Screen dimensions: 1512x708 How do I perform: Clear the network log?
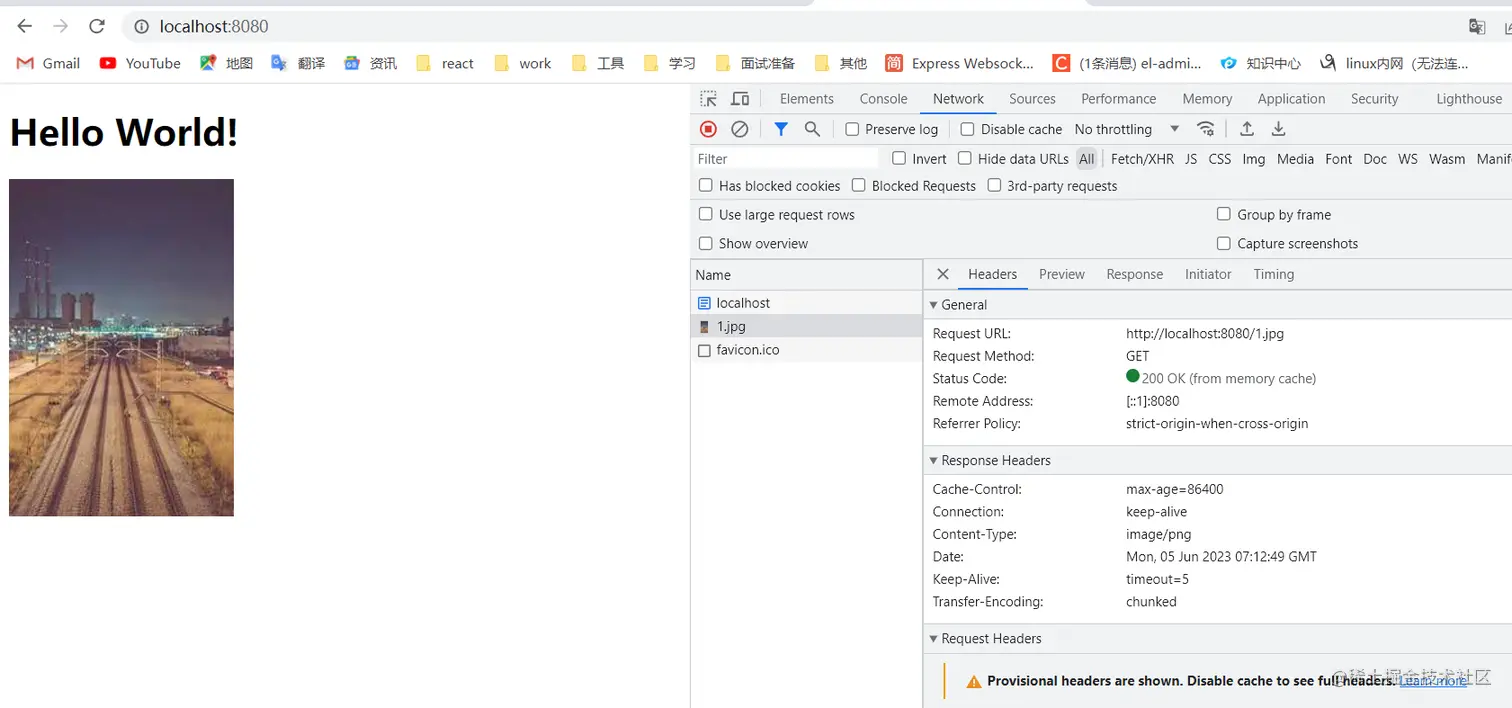(x=739, y=129)
